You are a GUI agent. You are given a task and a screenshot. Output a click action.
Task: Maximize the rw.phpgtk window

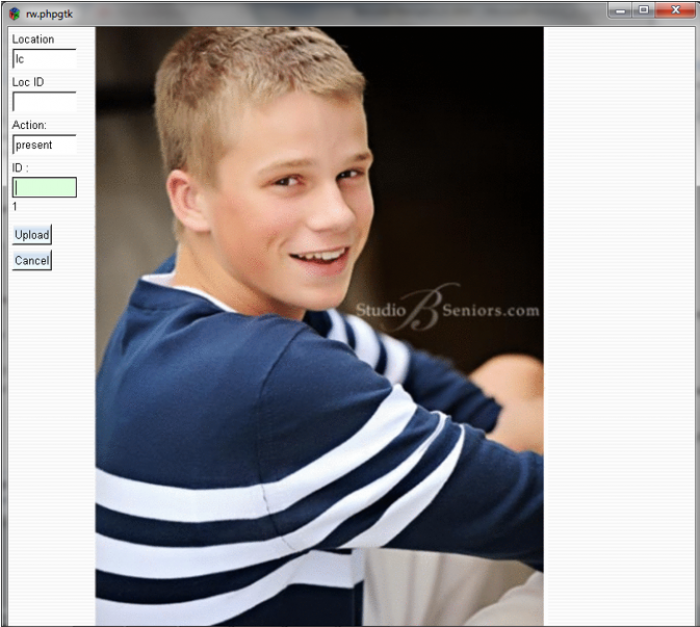point(643,10)
